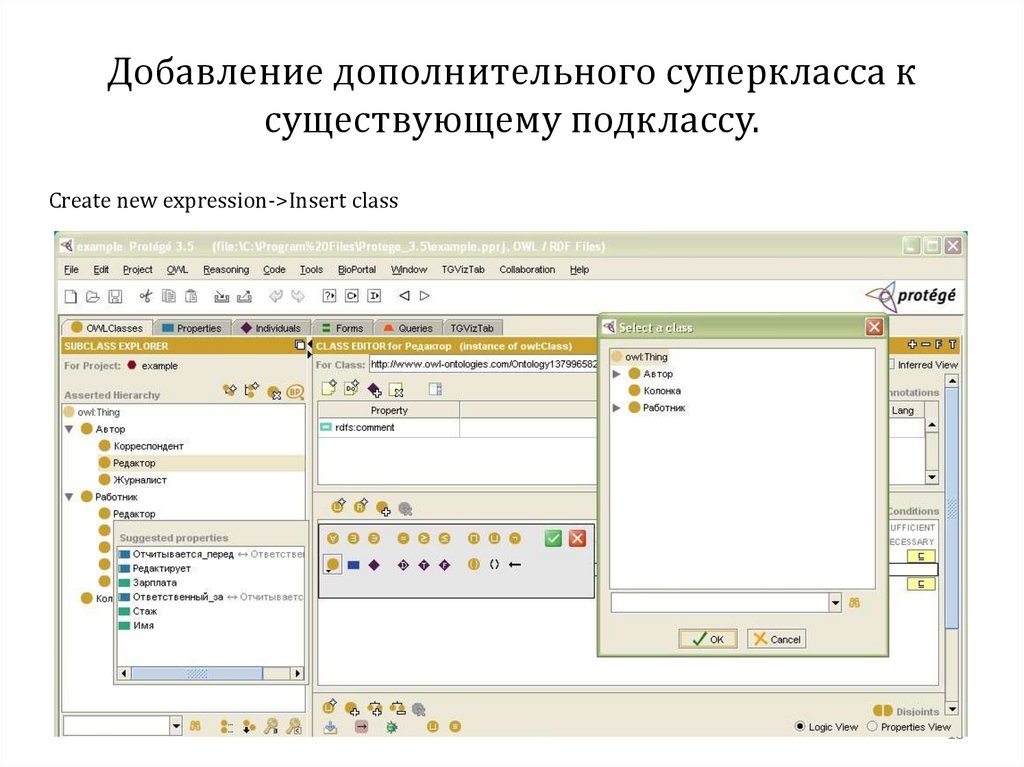Add annotation property with the purple diamond plus icon

[374, 390]
